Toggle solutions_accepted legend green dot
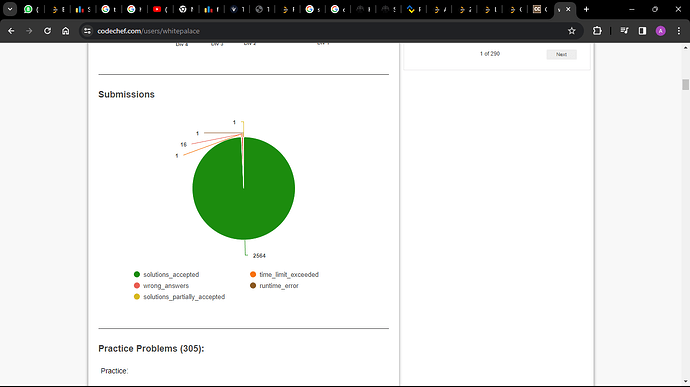 137,274
